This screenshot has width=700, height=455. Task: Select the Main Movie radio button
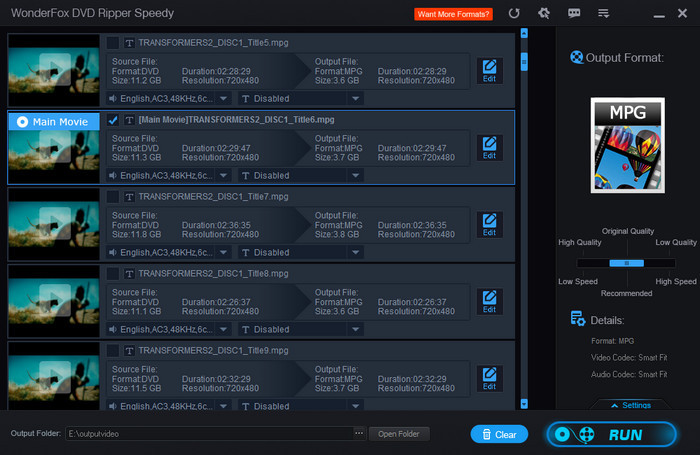(22, 122)
